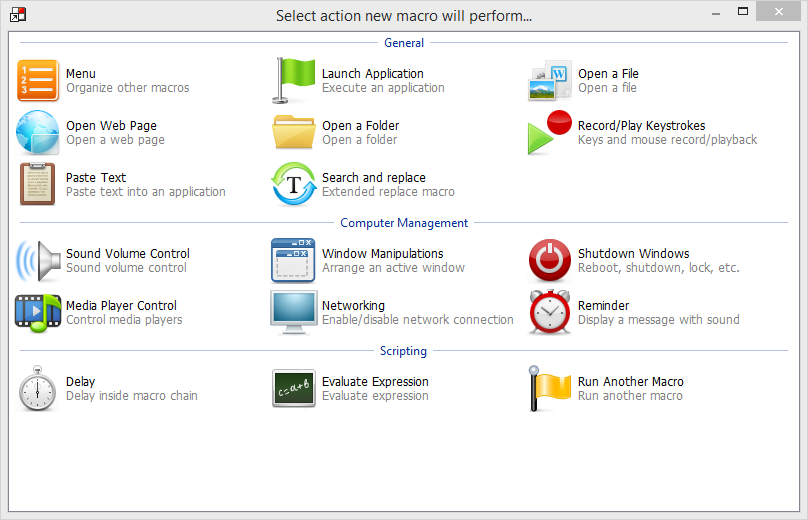Select the chalkboard Evaluate Expression icon
This screenshot has width=808, height=520.
click(293, 388)
